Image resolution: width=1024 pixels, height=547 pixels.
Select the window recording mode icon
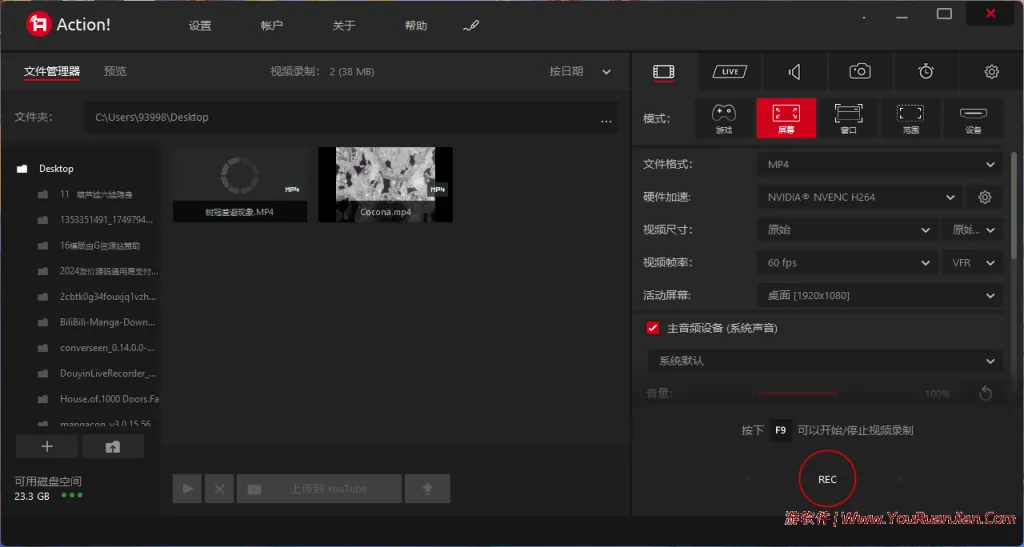click(848, 118)
